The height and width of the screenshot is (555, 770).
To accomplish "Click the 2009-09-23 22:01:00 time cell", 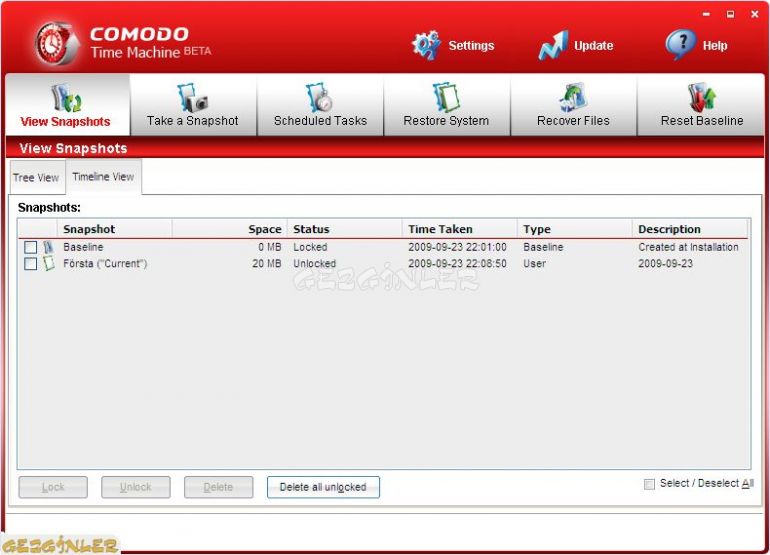I will [457, 247].
